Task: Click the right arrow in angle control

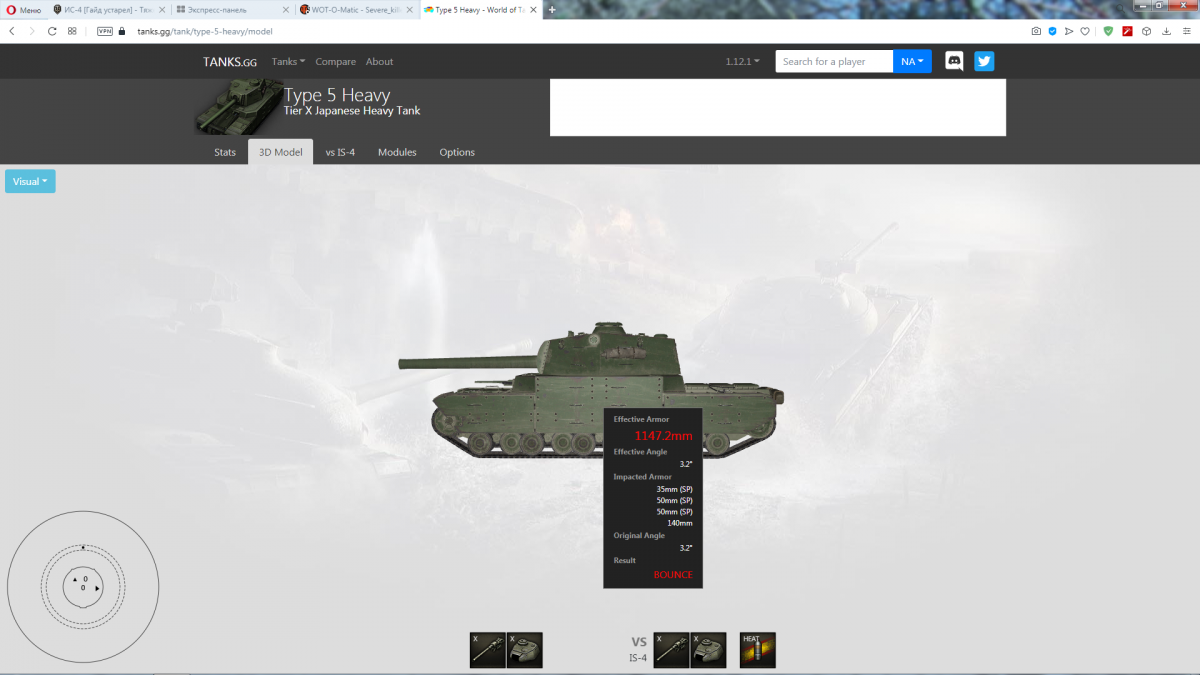Action: (x=97, y=588)
